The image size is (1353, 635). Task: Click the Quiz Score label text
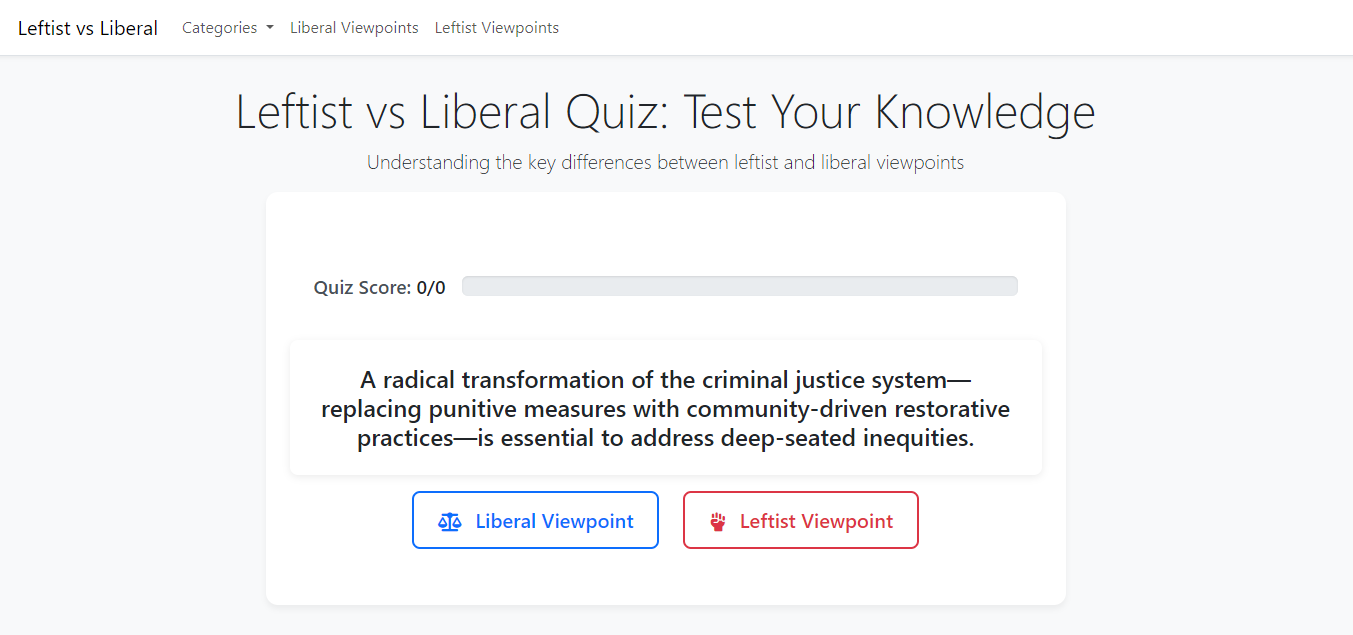[x=362, y=288]
